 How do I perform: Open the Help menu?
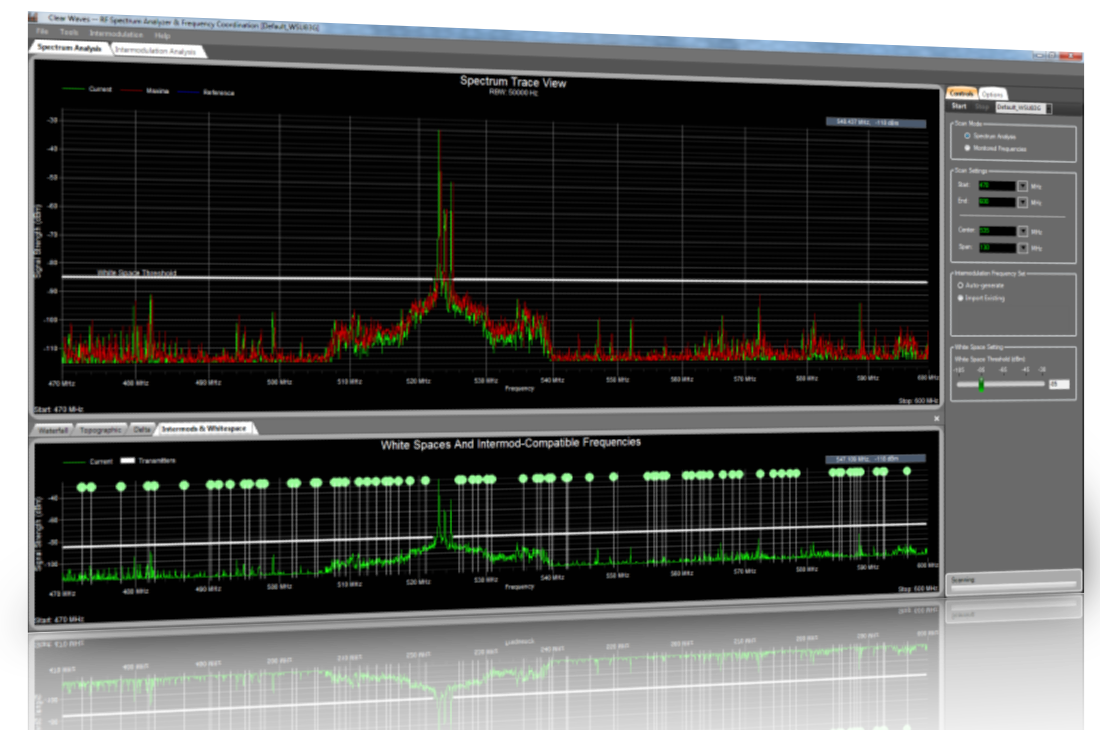pos(163,35)
